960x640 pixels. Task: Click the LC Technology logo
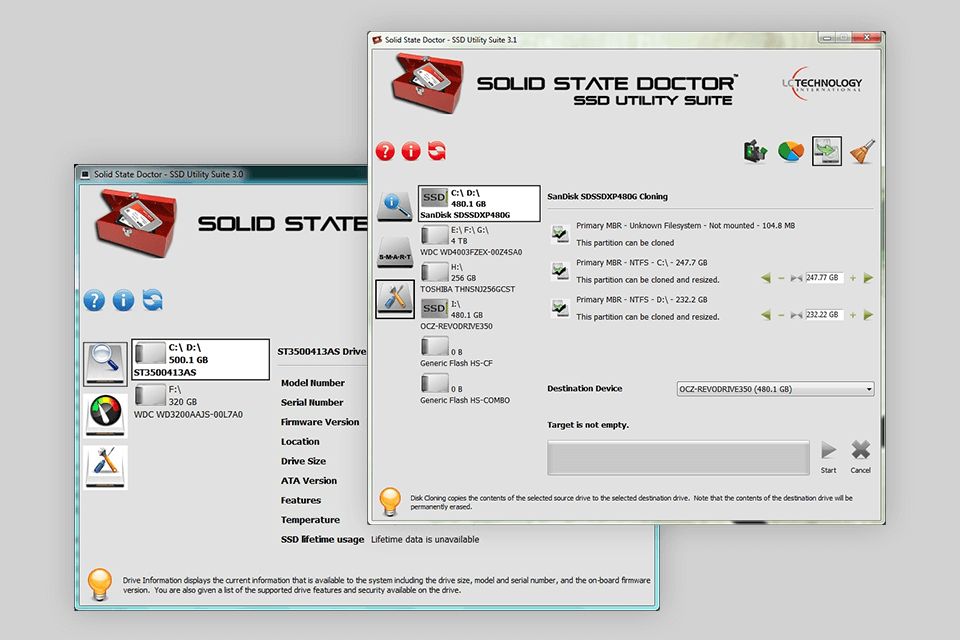pyautogui.click(x=822, y=83)
